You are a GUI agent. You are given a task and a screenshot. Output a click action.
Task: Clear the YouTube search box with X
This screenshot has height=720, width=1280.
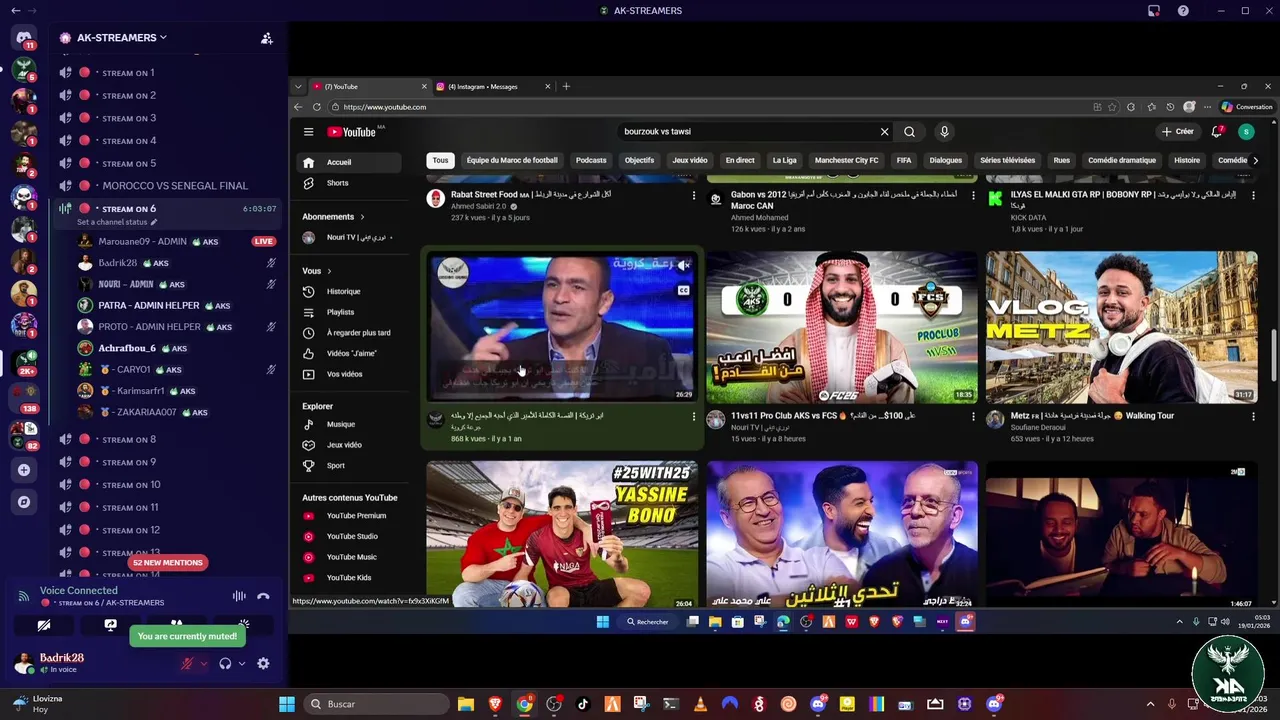tap(884, 132)
